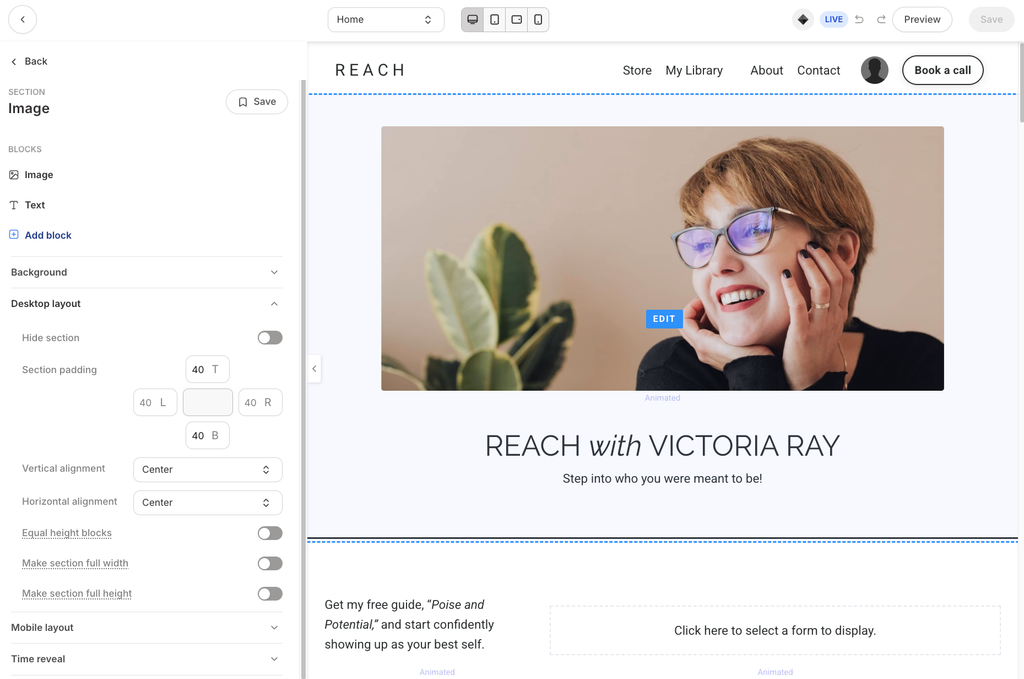Select the desktop device view icon
The height and width of the screenshot is (679, 1024).
472,20
